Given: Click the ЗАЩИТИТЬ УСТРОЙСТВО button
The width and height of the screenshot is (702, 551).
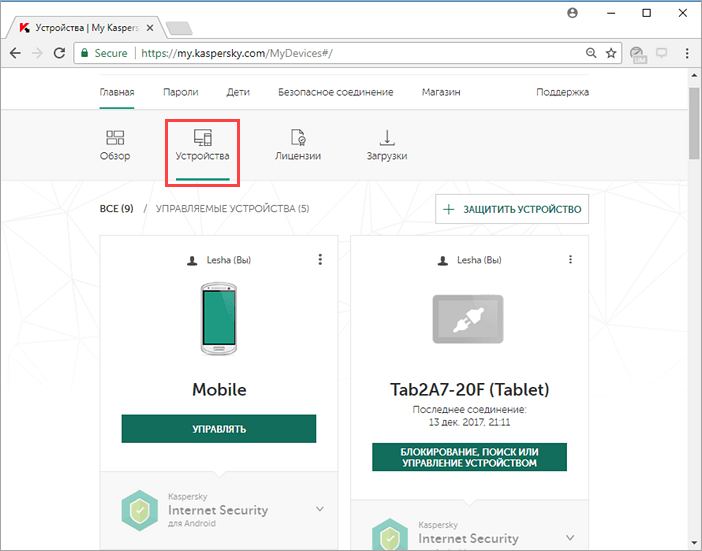Looking at the screenshot, I should click(512, 209).
